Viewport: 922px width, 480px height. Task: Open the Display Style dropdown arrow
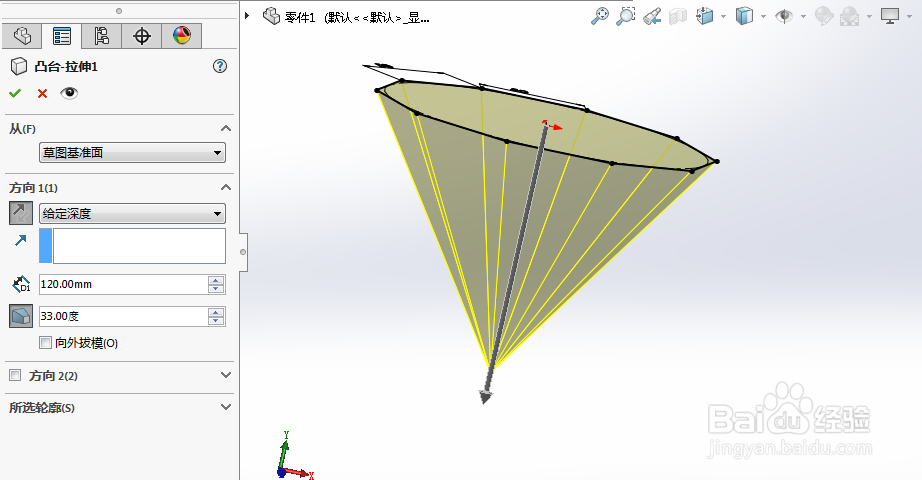pyautogui.click(x=763, y=16)
